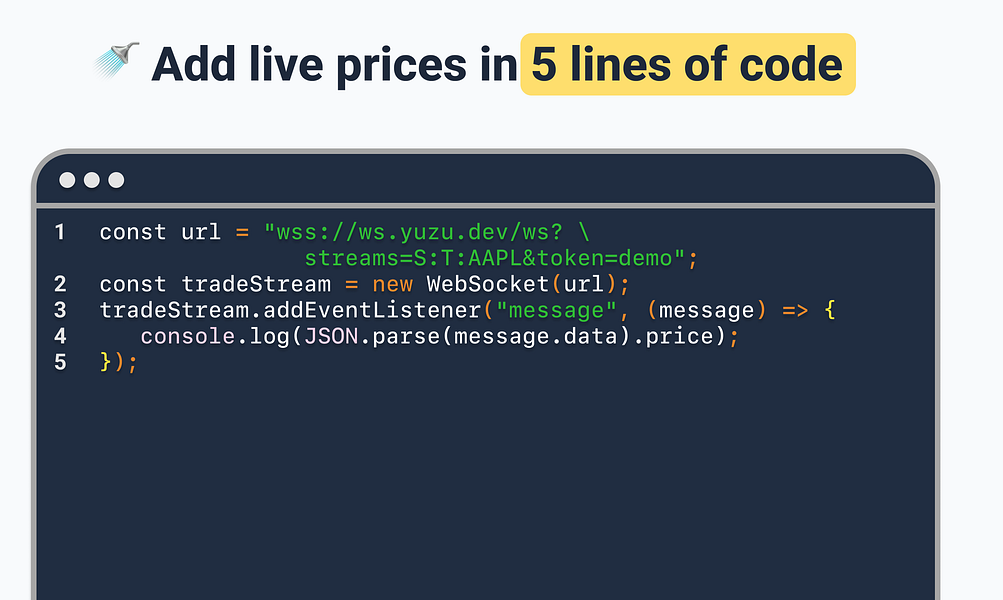Screen dimensions: 1003x600
Task: Select line number 3 in gutter
Action: click(x=60, y=310)
